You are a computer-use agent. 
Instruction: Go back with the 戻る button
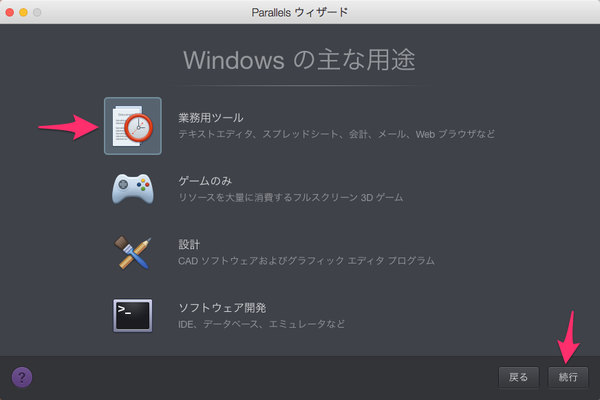click(518, 377)
